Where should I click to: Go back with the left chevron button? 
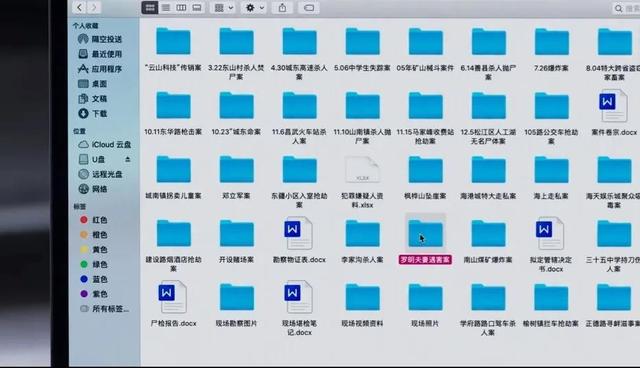(80, 7)
